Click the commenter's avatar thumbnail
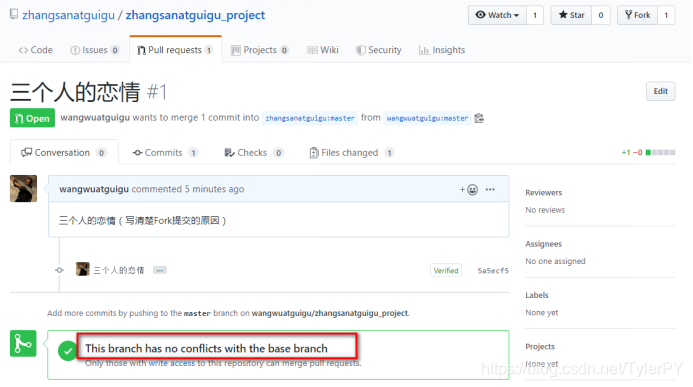693x387 pixels. [x=23, y=189]
